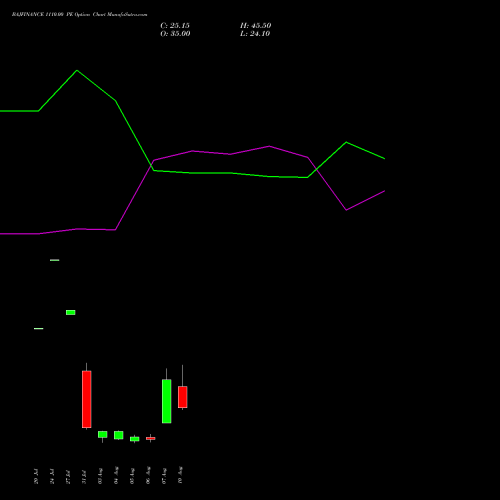
Task: Select the 31 Jul date label
Action: (84, 476)
